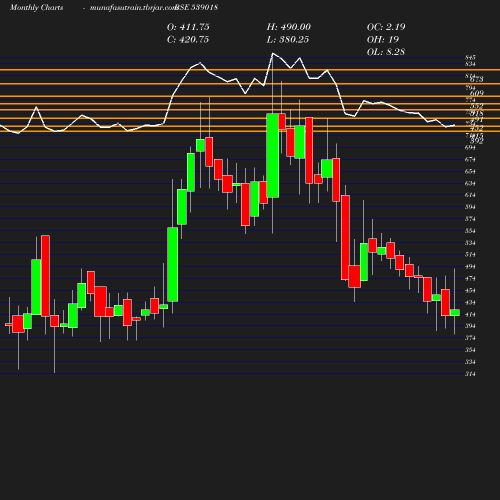Click the 494 price axis label
Image resolution: width=500 pixels, height=500 pixels.
(470, 267)
